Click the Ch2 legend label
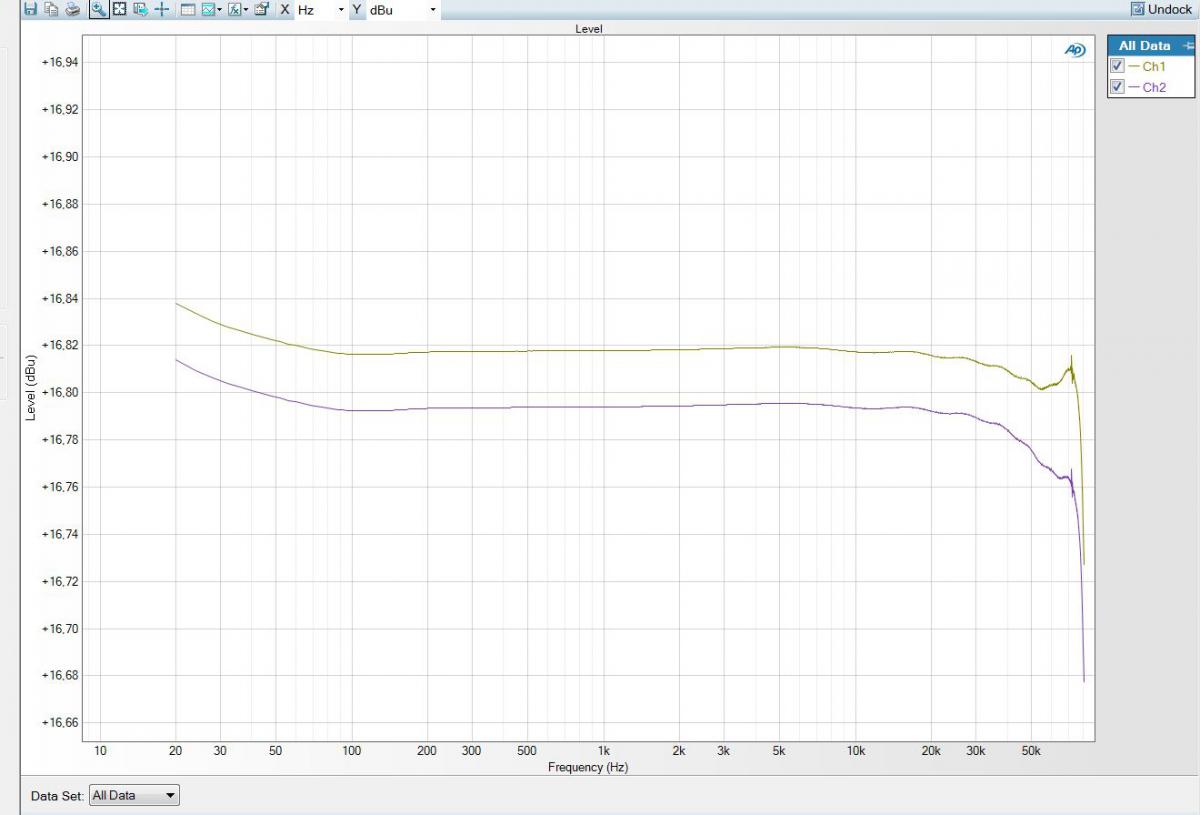Screen dimensions: 1200x815 tap(1154, 88)
